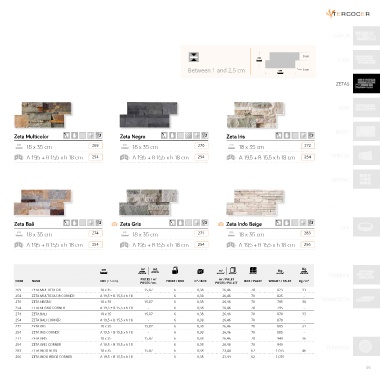Click code box 270 under Zeta Negro

[x=201, y=146]
